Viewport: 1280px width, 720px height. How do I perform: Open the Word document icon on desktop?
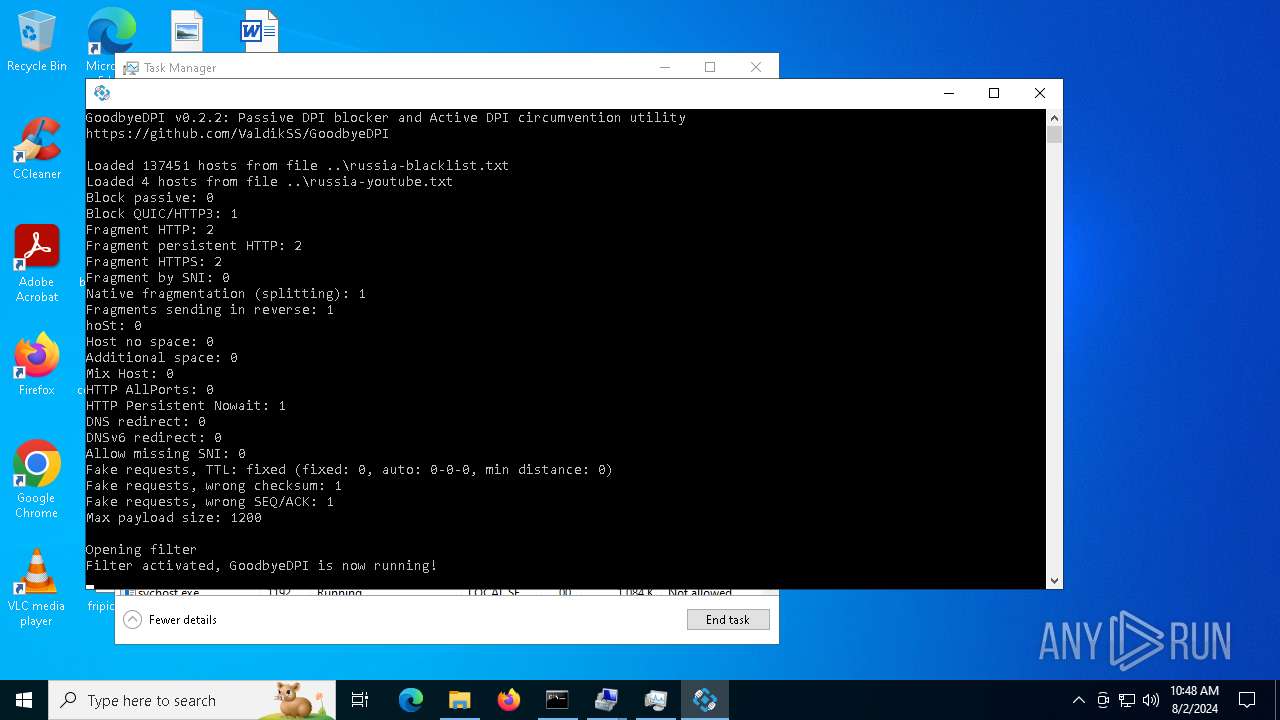[259, 31]
